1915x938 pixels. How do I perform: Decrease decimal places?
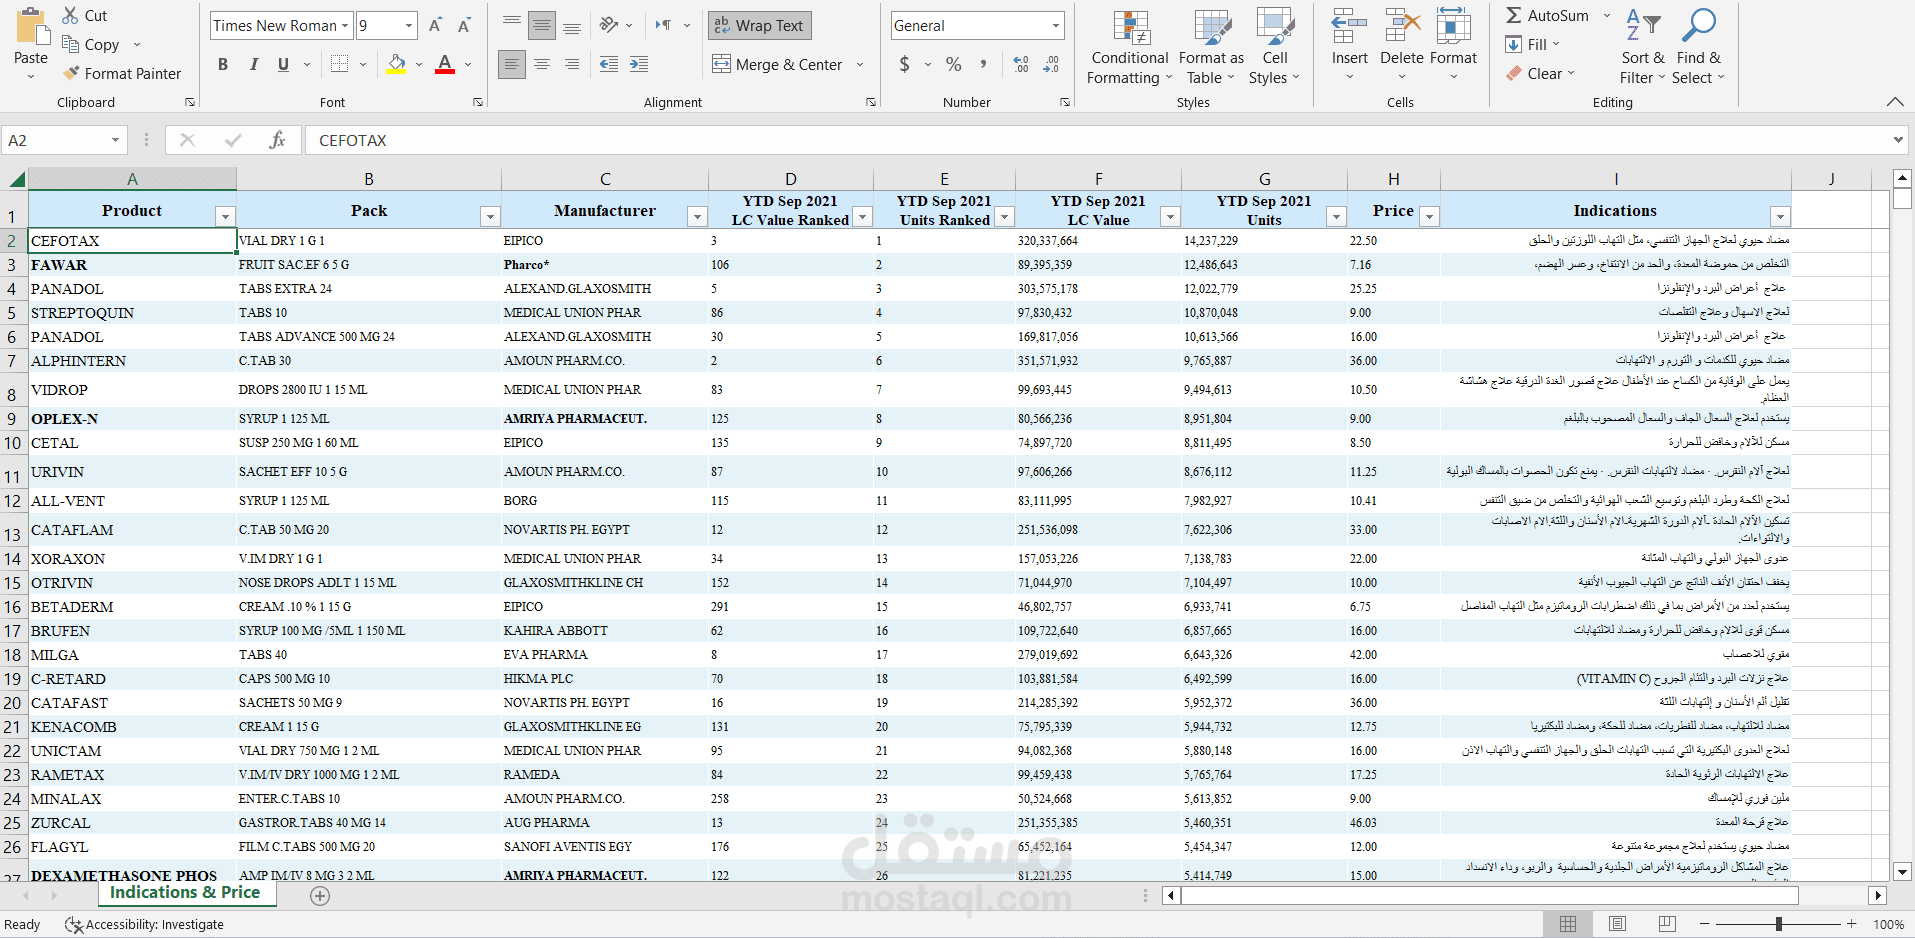tap(1051, 64)
